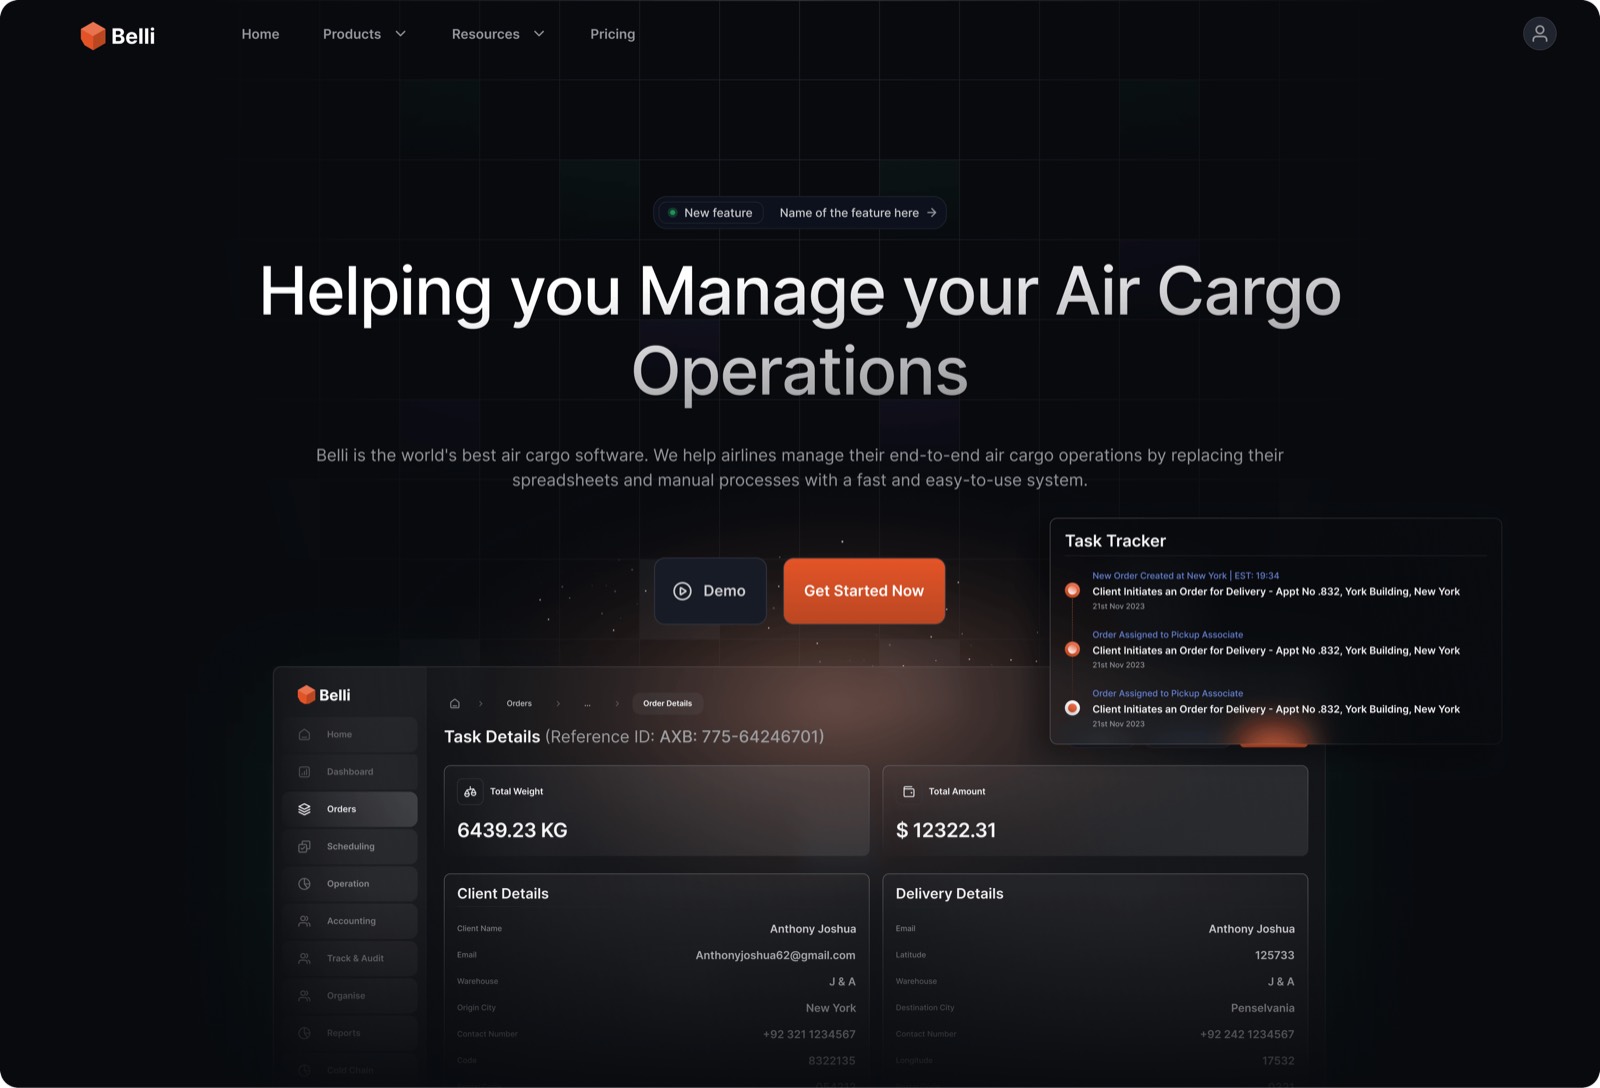Click the email Anthonyjoshua62@gmail.com
The image size is (1600, 1088).
tap(775, 955)
